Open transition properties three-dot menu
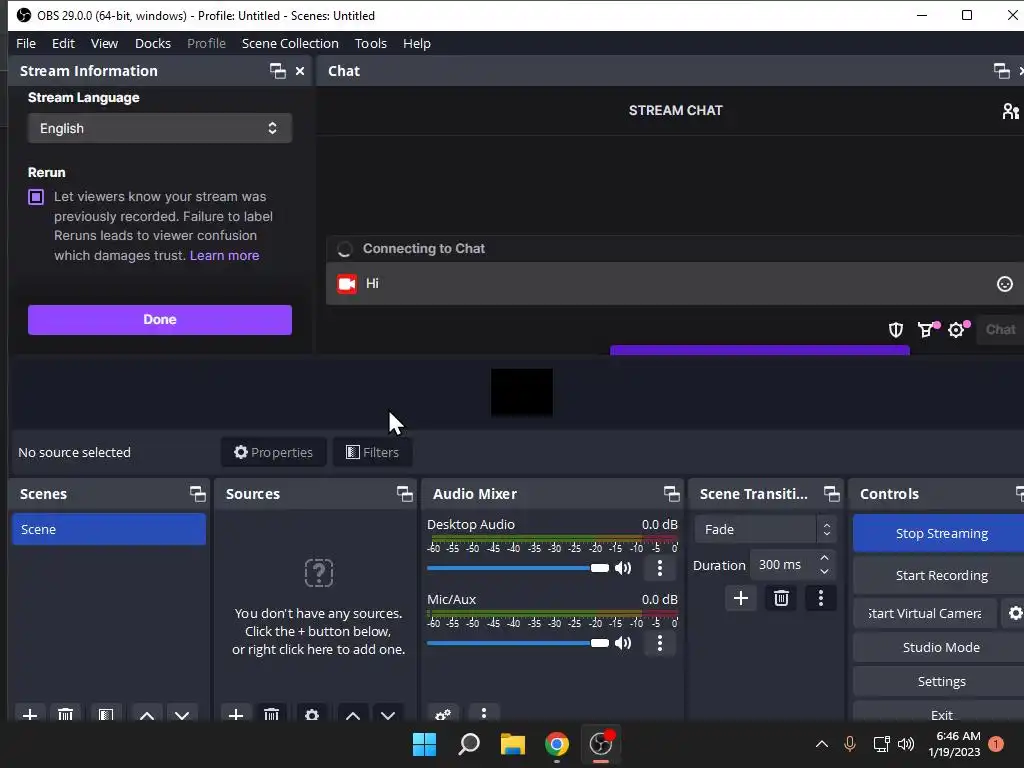Screen dimensions: 1024x768 pos(821,598)
